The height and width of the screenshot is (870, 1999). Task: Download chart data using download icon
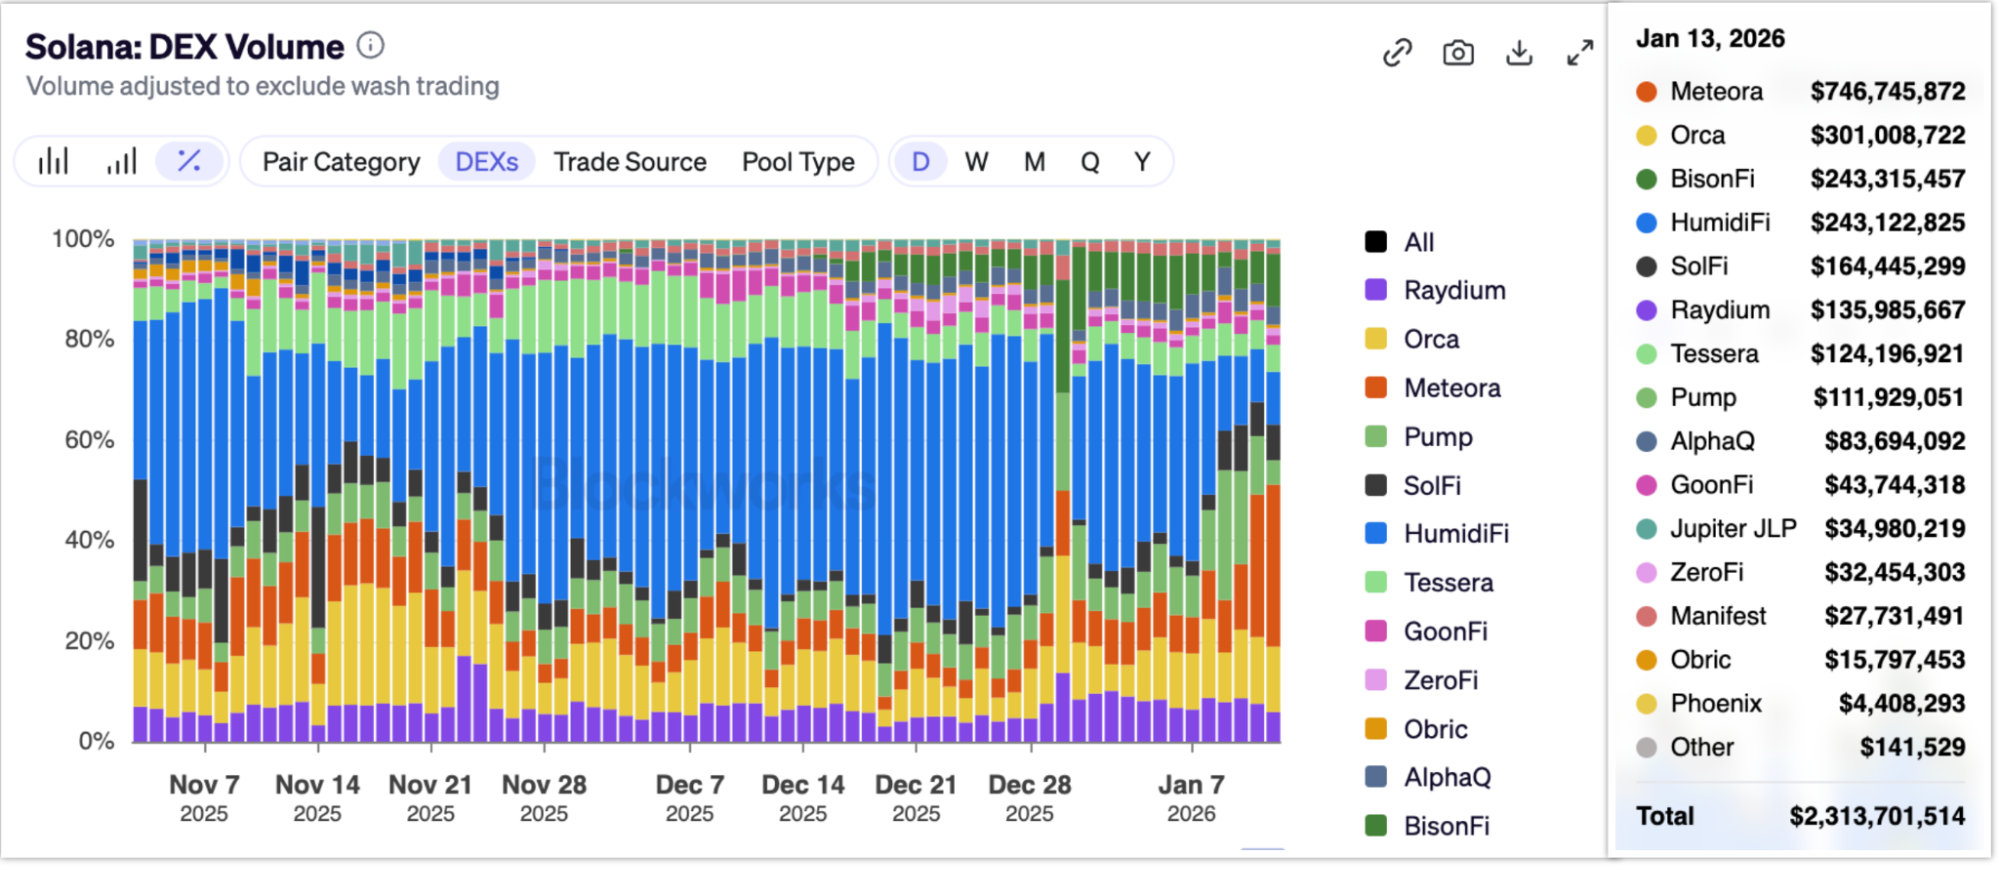point(1519,52)
